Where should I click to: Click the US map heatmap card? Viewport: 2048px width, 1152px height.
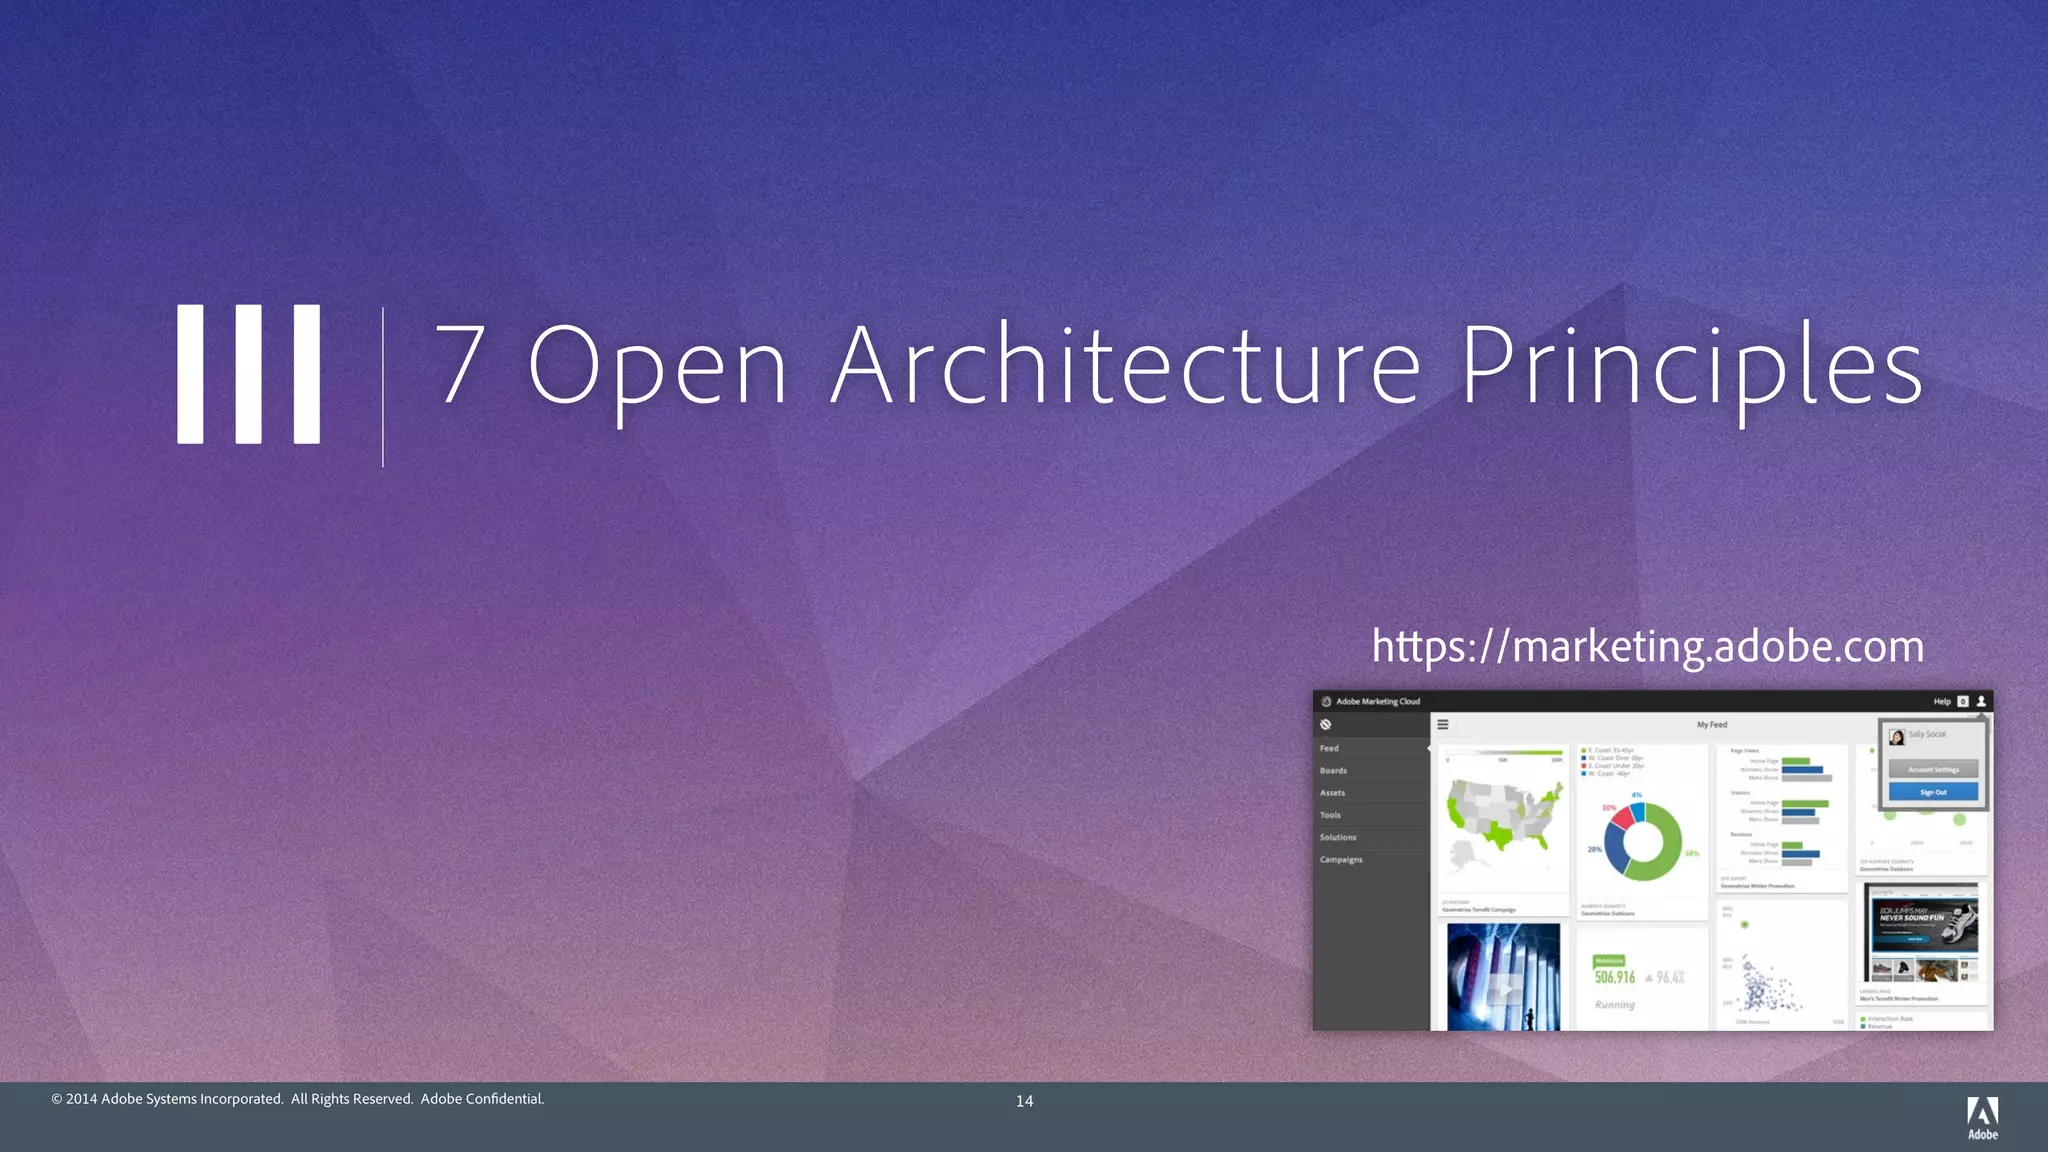(1504, 830)
